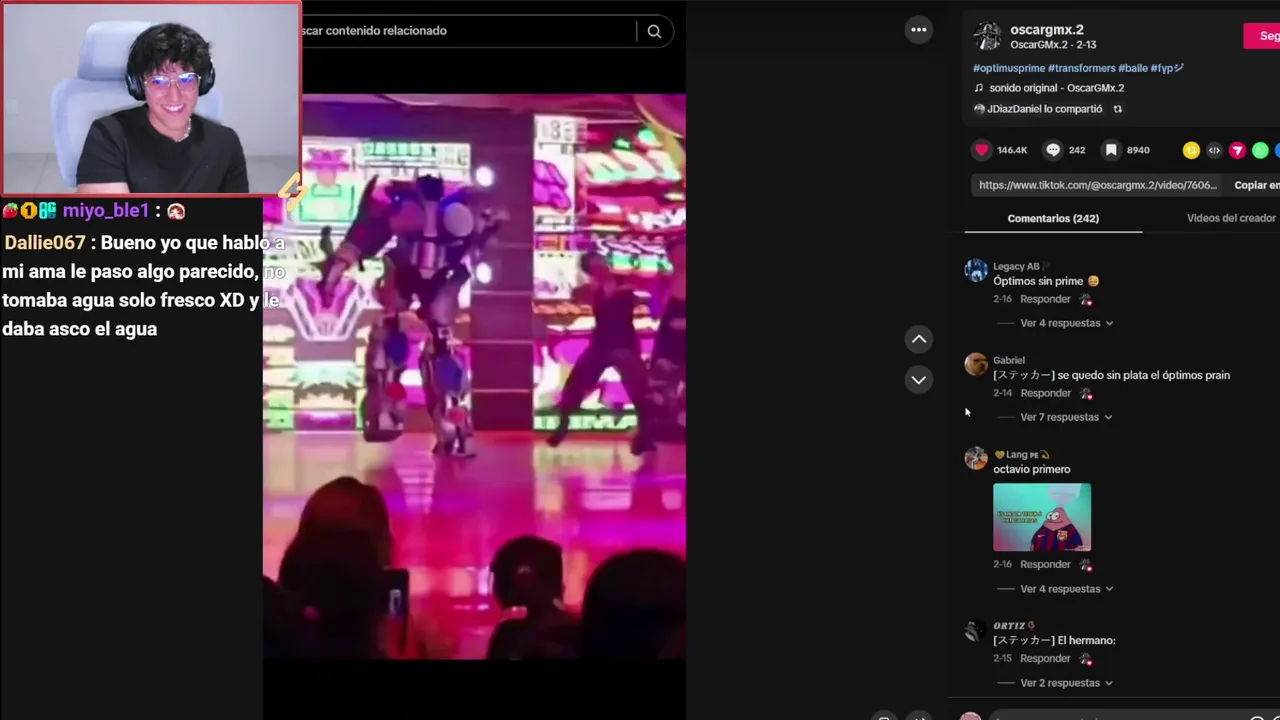Like the video with the heart icon

(982, 150)
